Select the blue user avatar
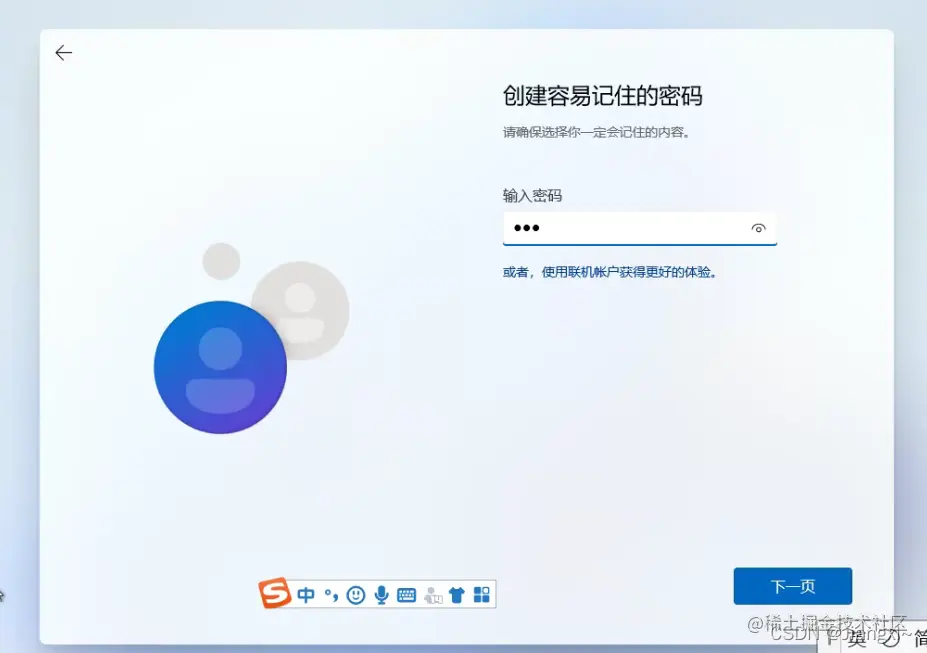 coord(220,367)
